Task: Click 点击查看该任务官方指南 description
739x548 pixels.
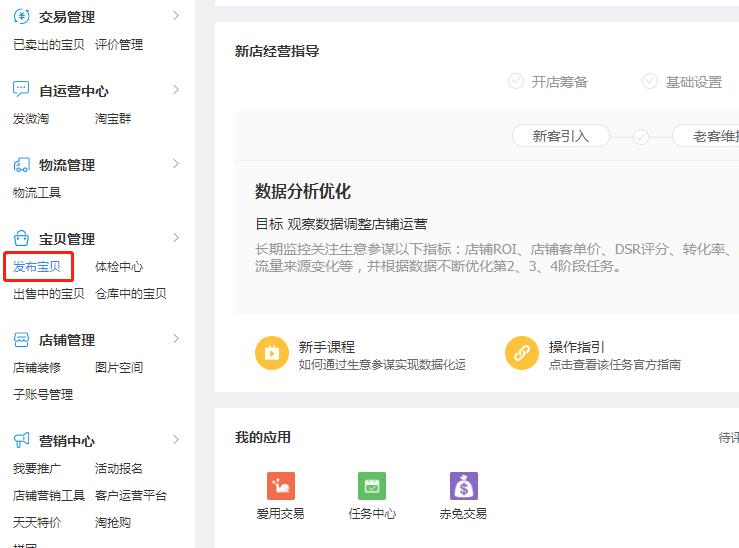Action: tap(615, 365)
